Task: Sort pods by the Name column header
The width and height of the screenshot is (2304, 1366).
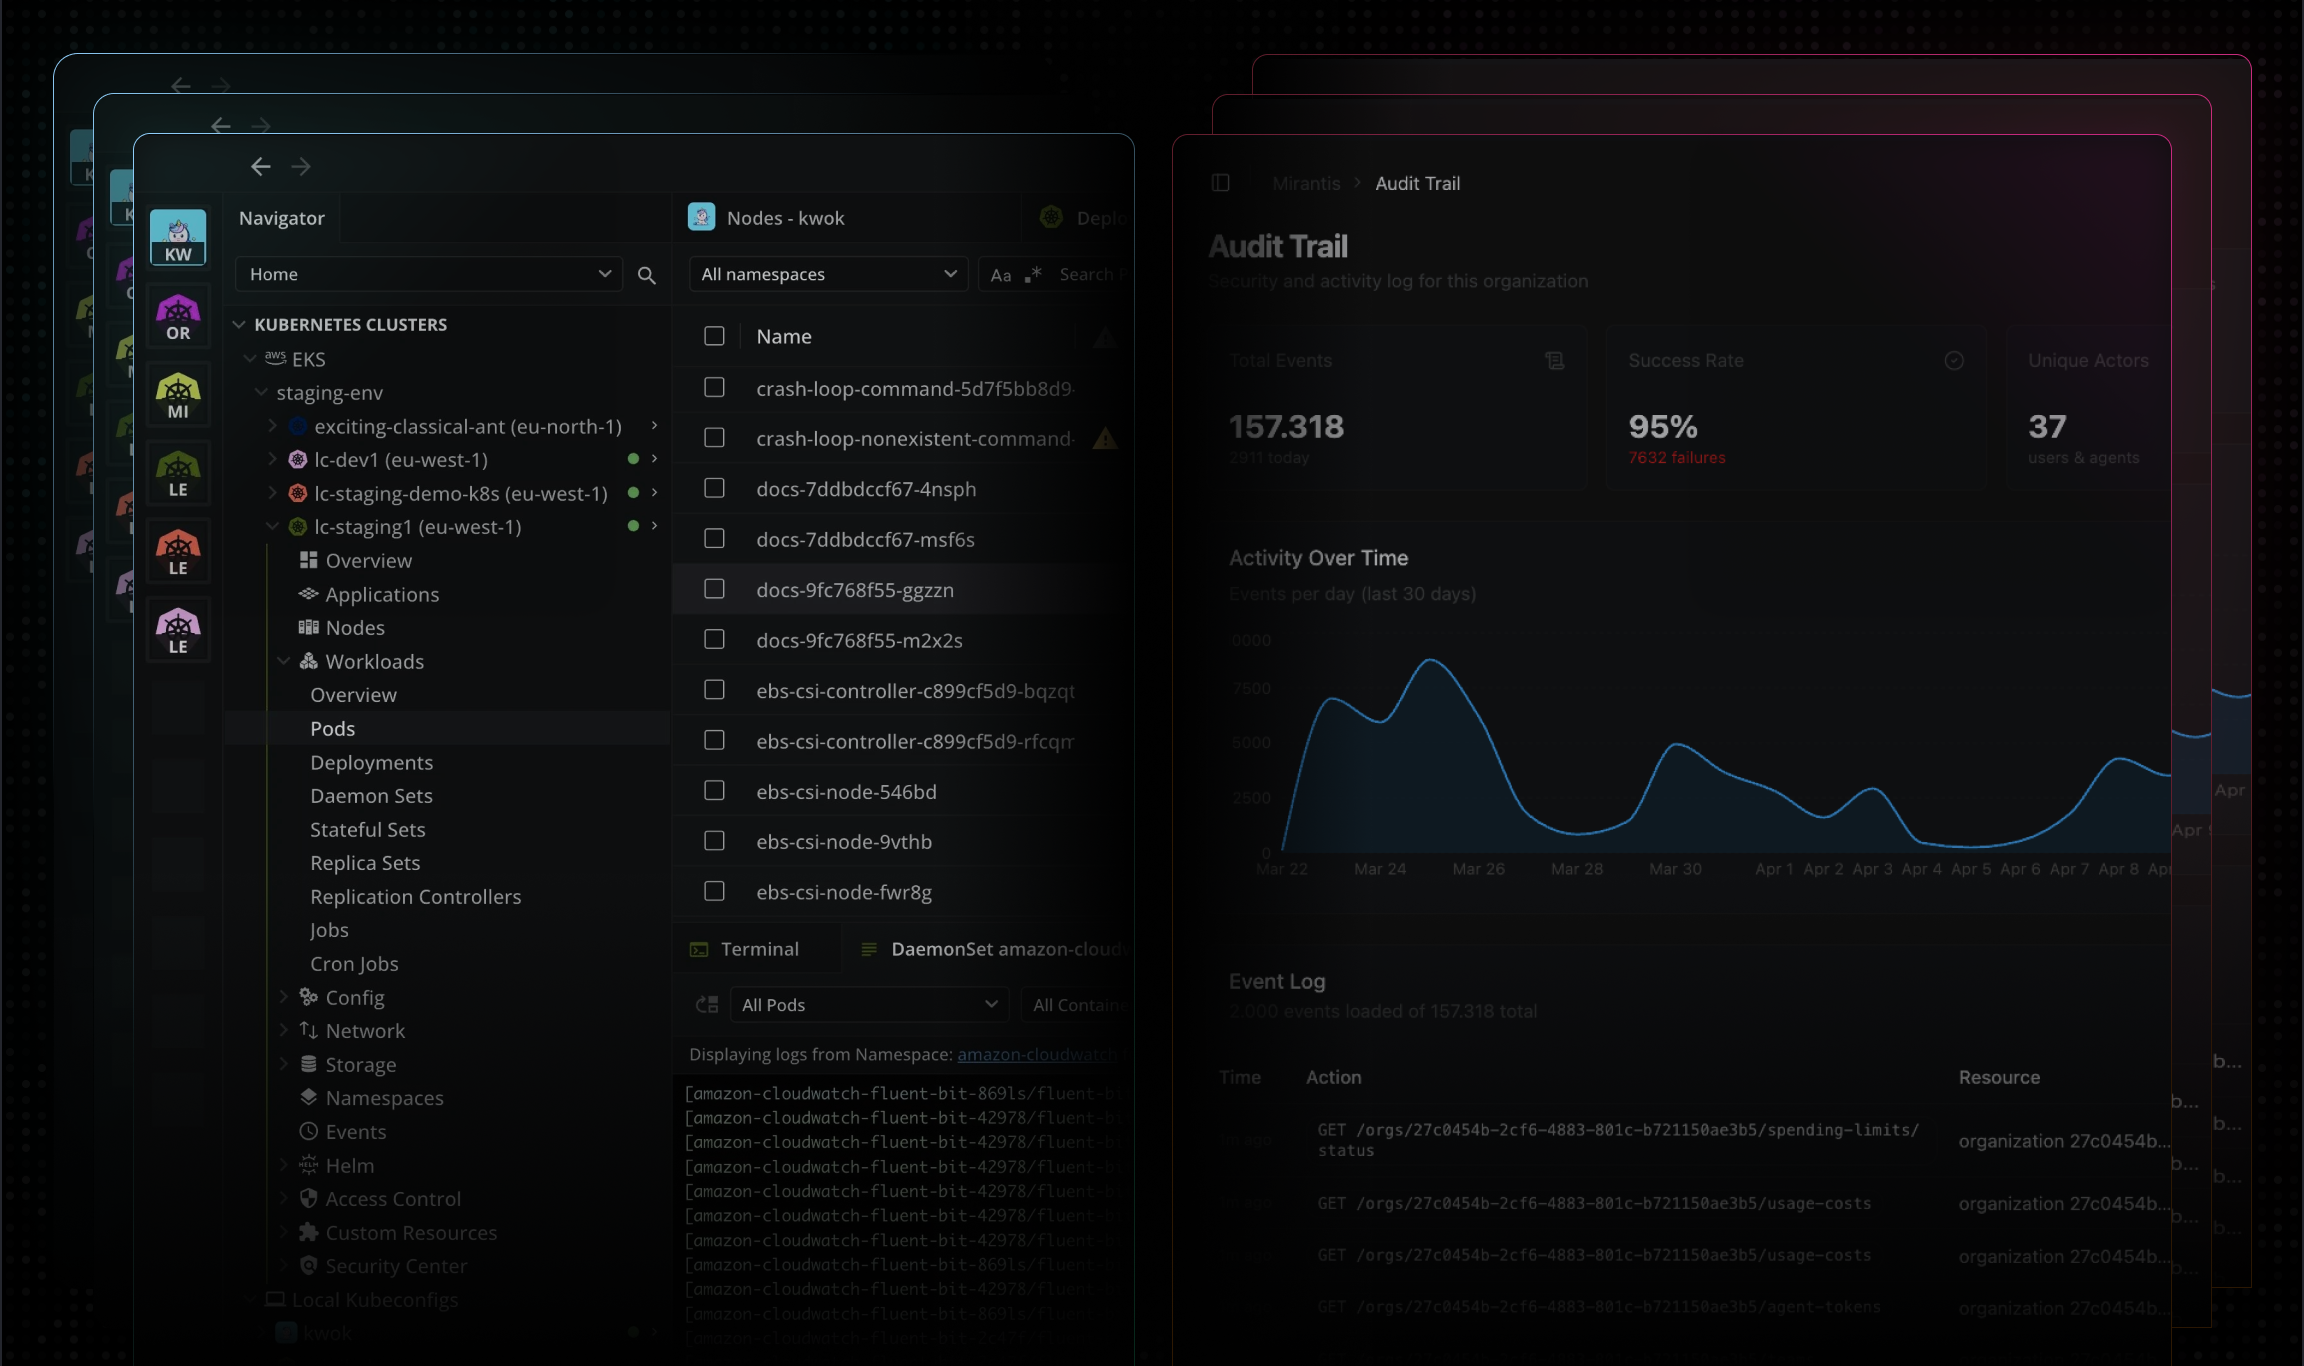Action: [784, 337]
